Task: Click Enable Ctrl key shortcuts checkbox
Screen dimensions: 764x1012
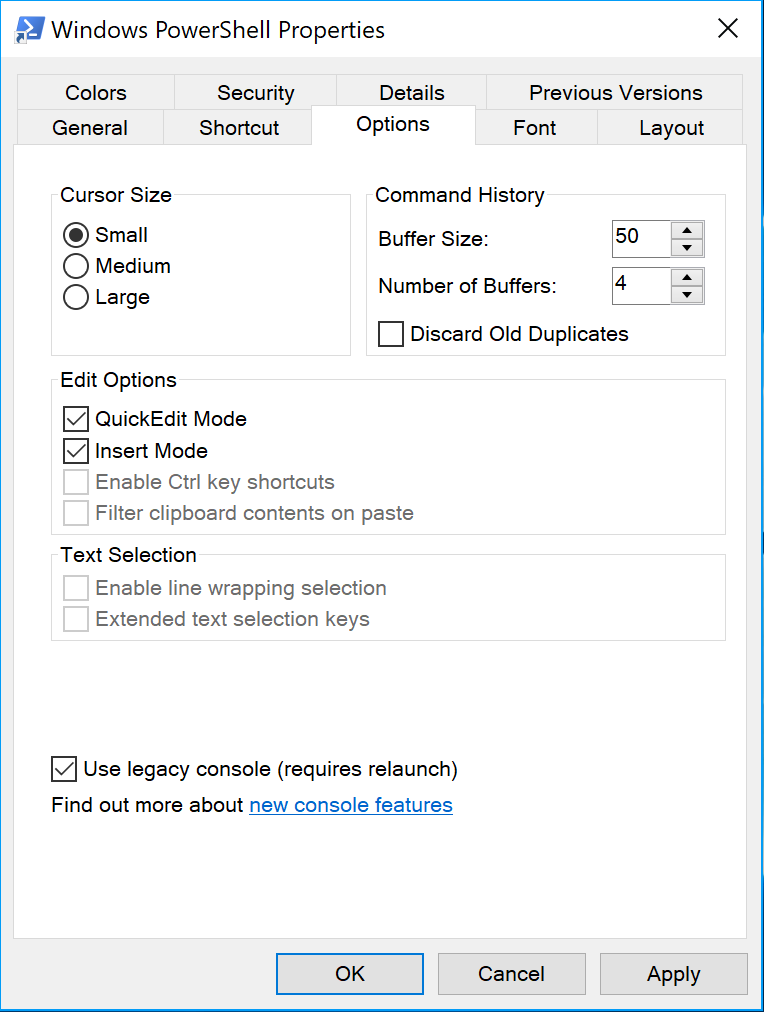Action: 75,482
